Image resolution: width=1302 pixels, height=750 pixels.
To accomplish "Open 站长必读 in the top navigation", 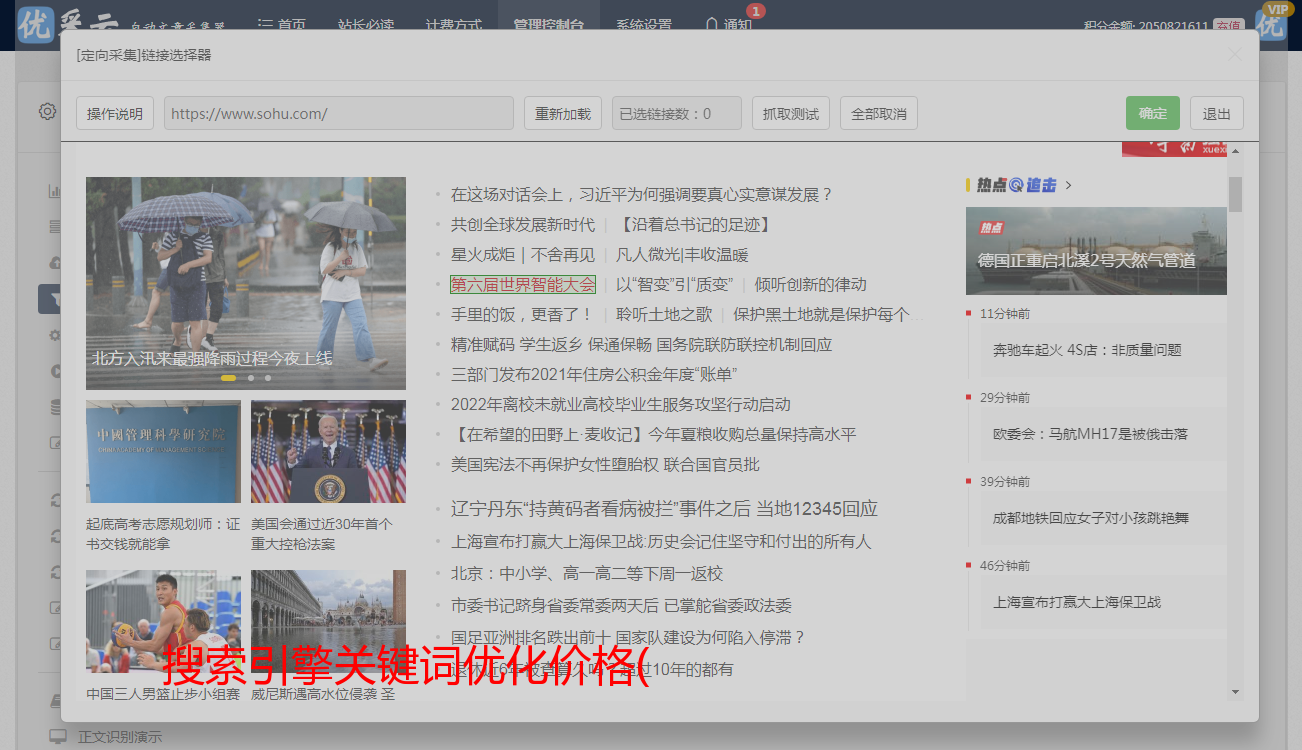I will [366, 25].
